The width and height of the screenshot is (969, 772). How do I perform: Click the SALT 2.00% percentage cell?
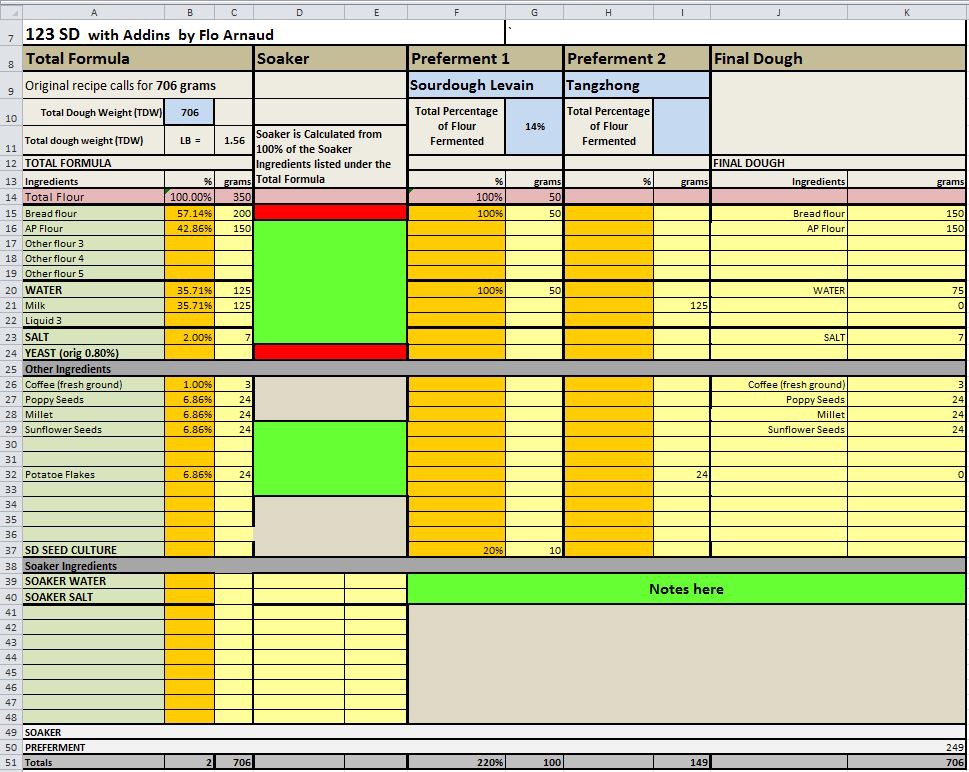pos(189,337)
